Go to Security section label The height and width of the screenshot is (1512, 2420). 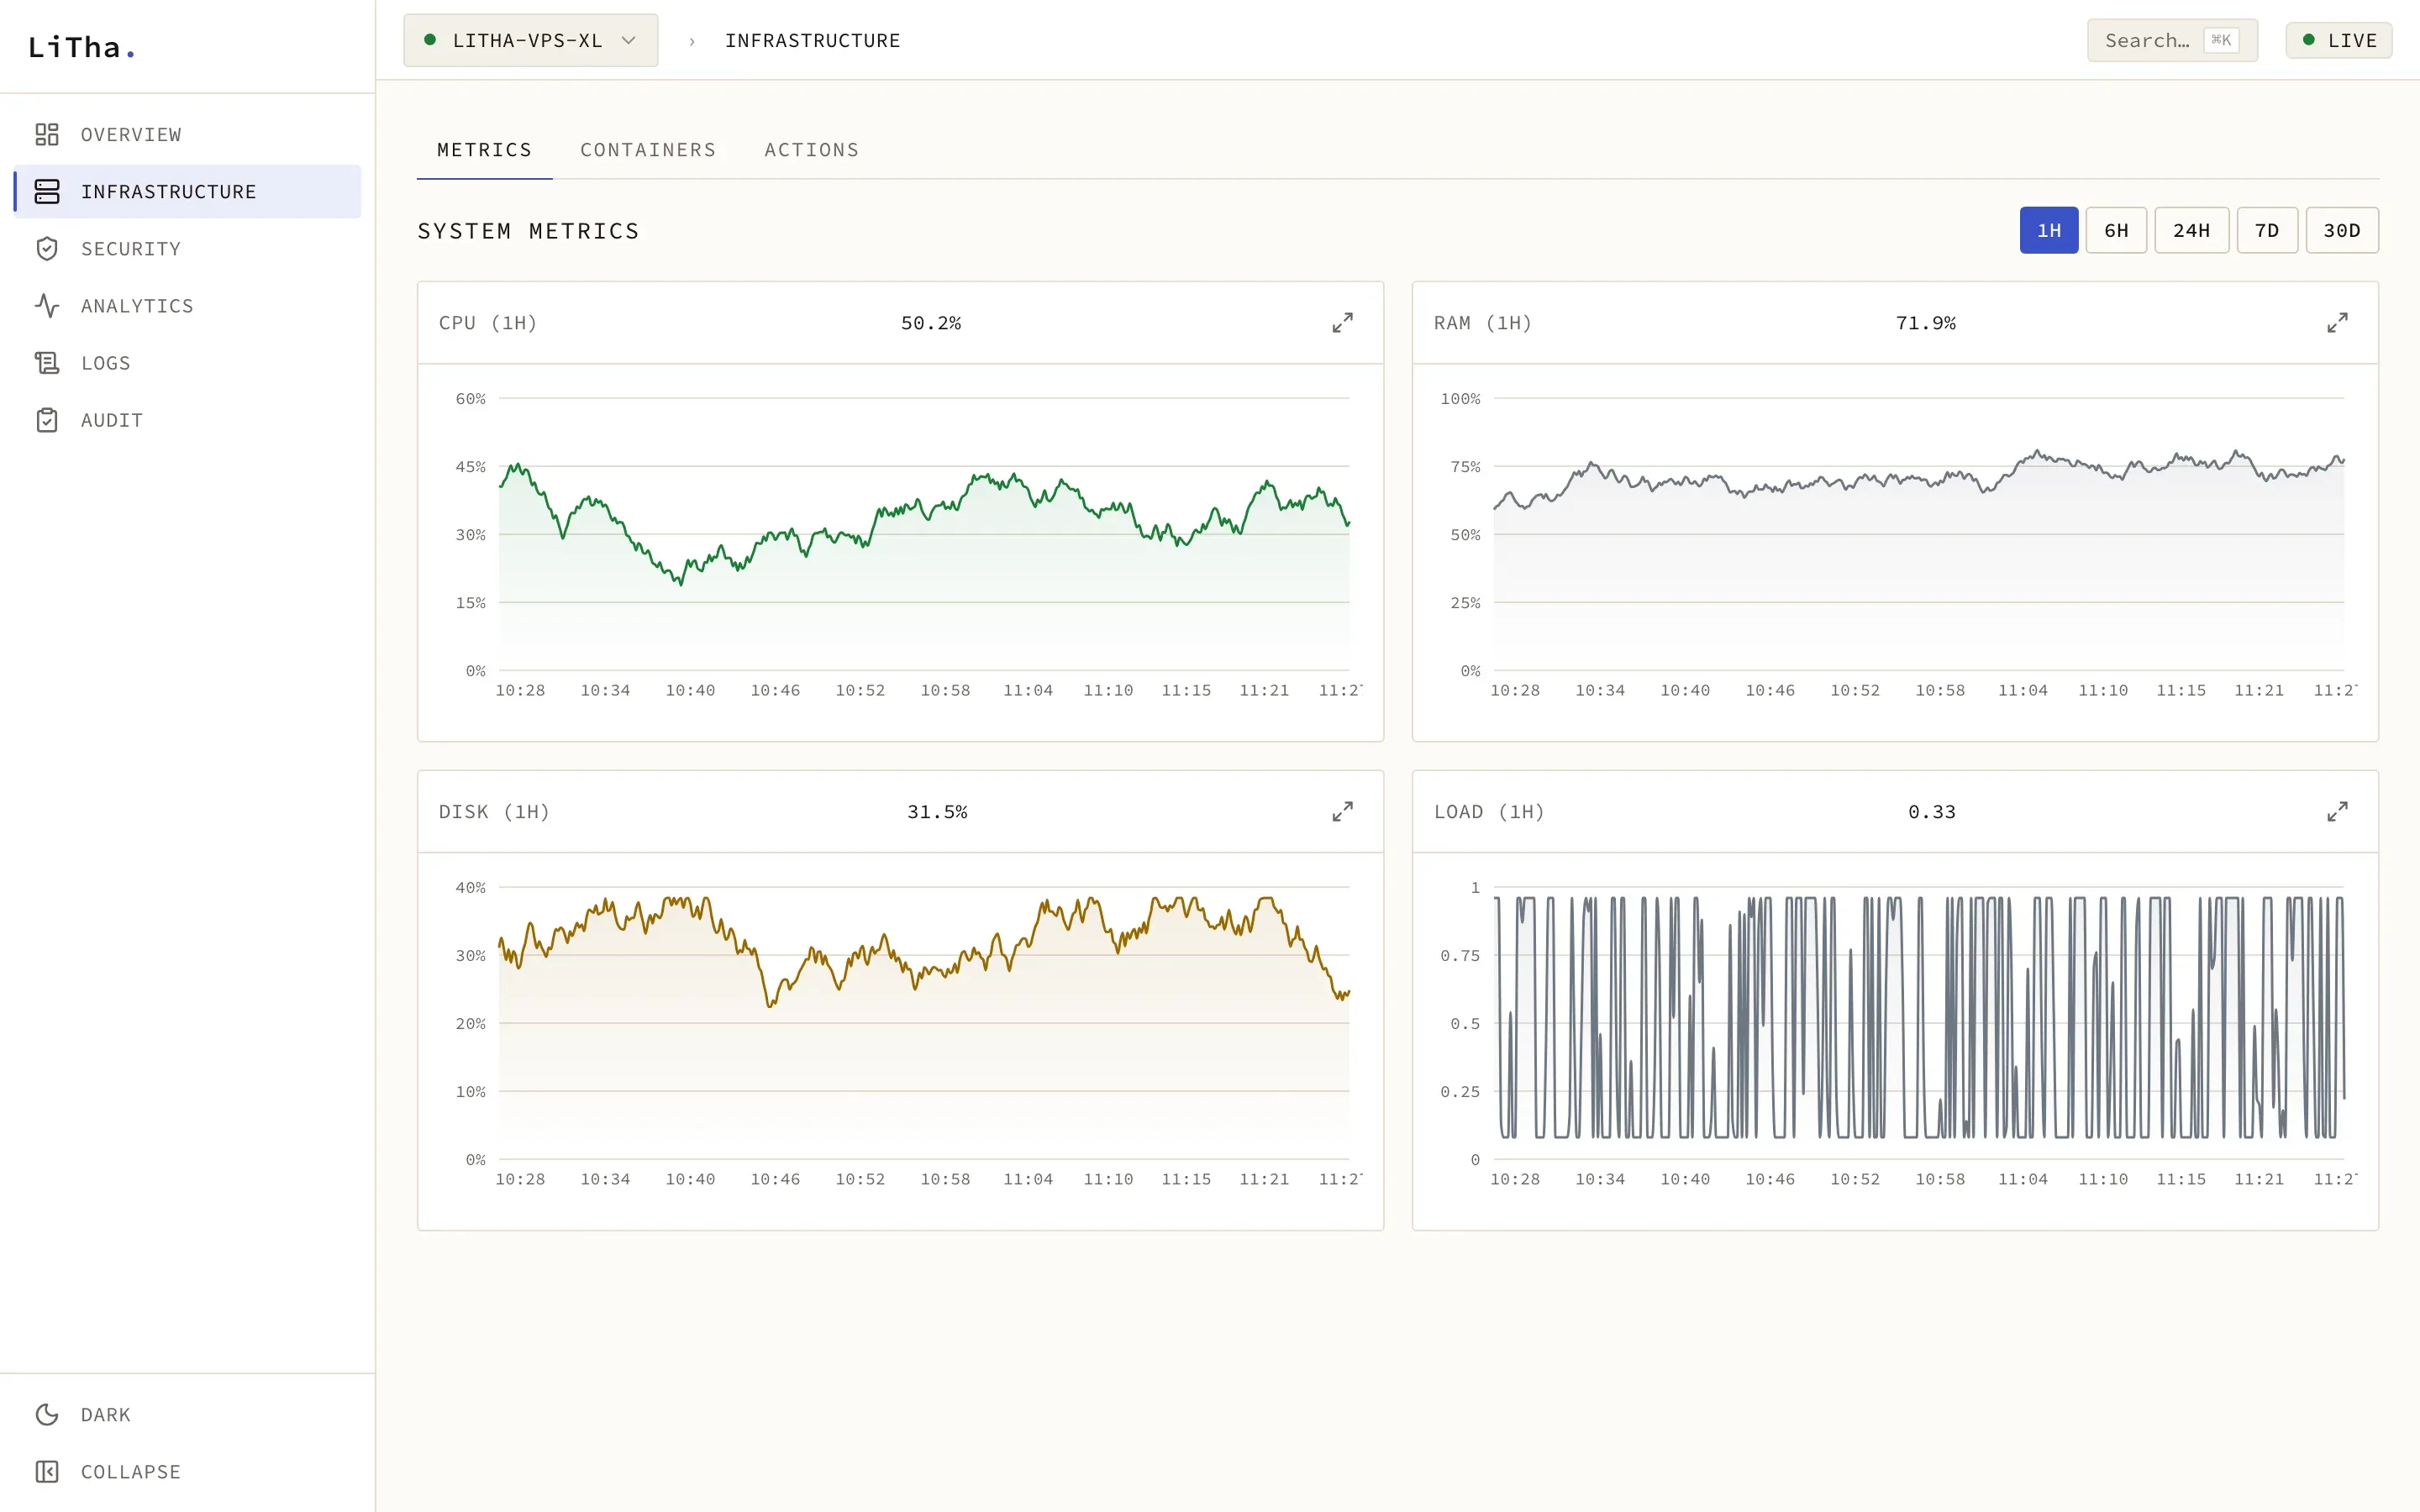click(x=131, y=249)
